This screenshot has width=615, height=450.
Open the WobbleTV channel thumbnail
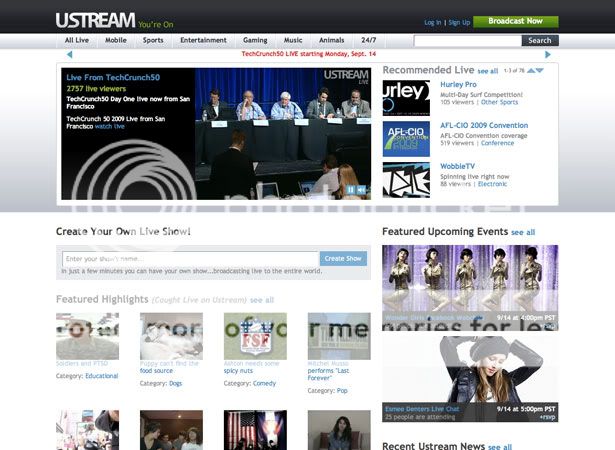(405, 180)
